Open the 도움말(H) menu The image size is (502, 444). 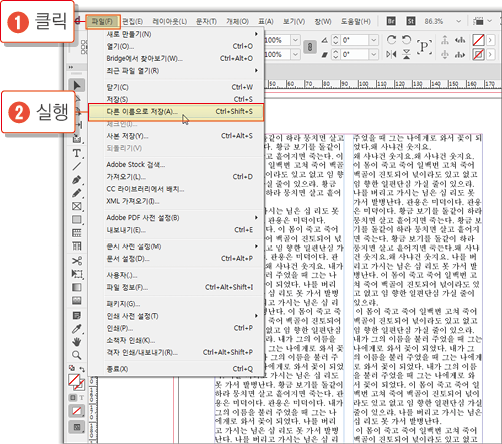click(x=356, y=21)
